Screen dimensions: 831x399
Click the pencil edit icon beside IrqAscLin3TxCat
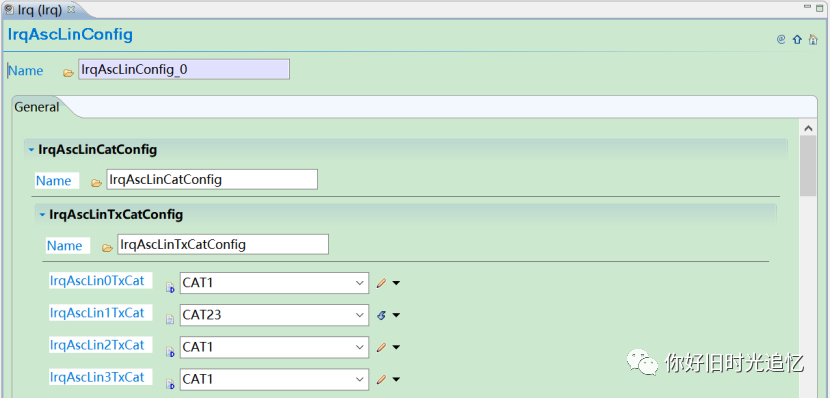pos(381,379)
